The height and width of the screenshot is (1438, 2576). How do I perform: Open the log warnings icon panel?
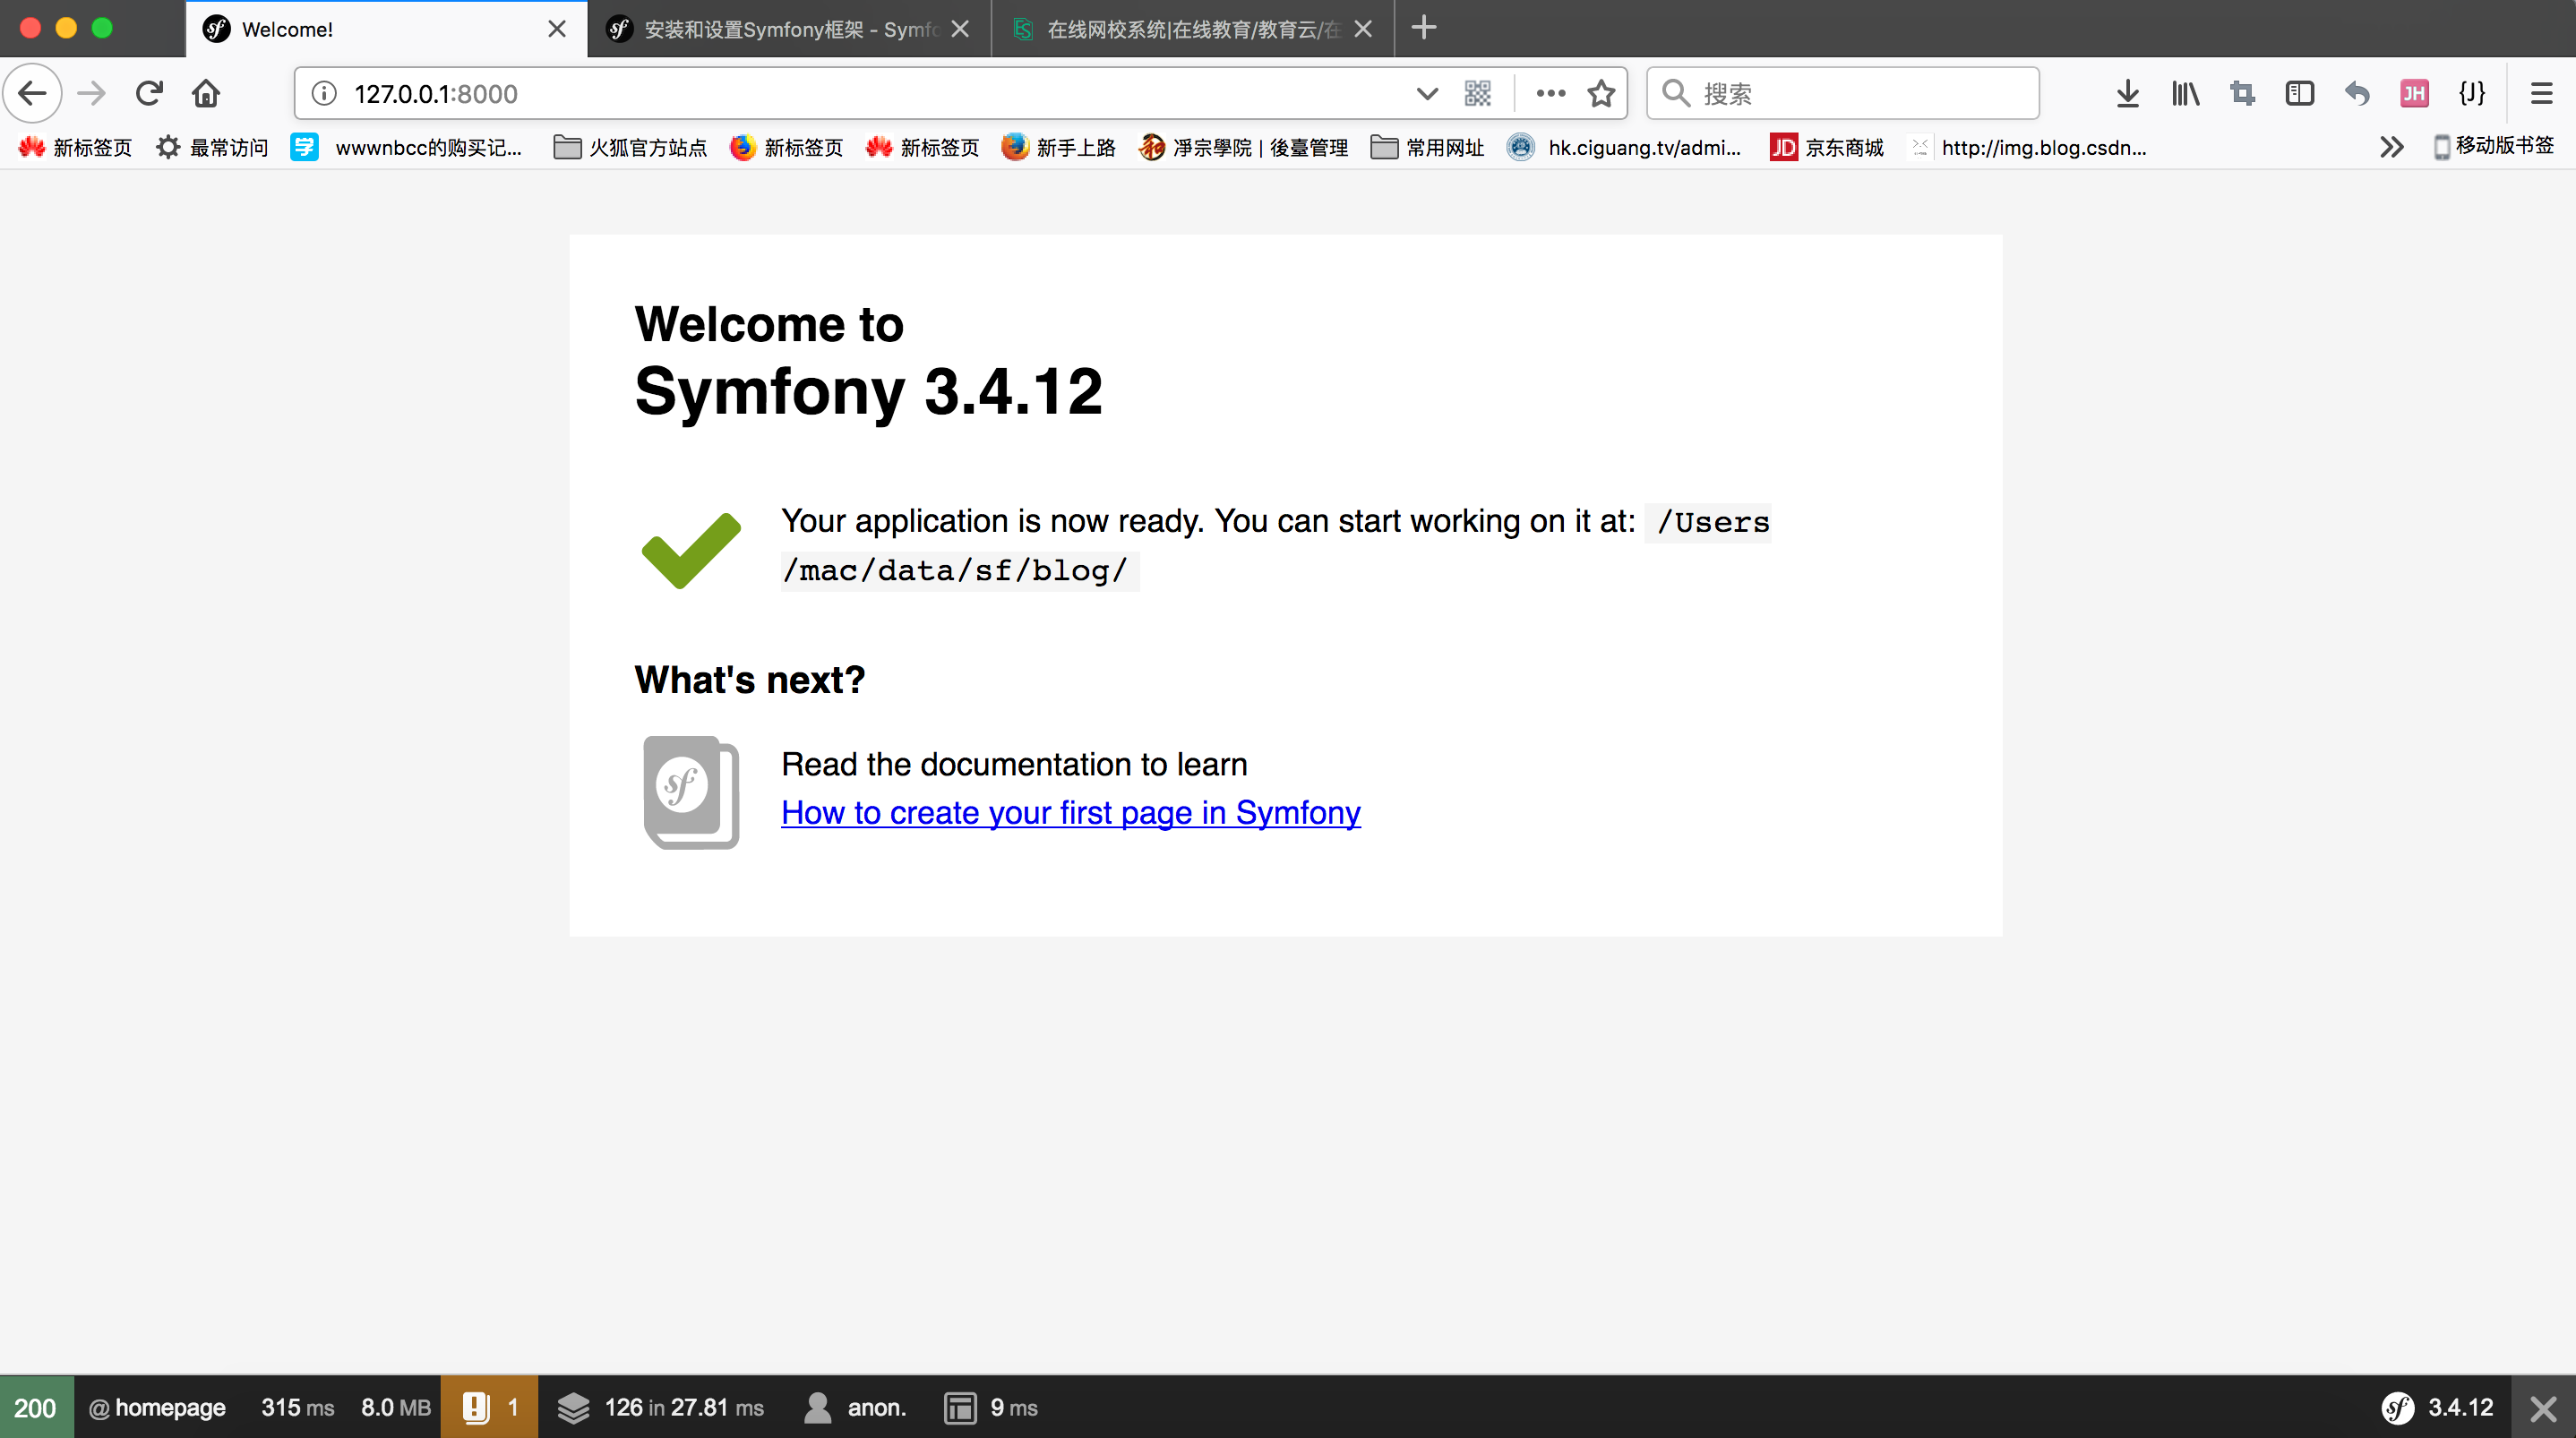[x=490, y=1407]
